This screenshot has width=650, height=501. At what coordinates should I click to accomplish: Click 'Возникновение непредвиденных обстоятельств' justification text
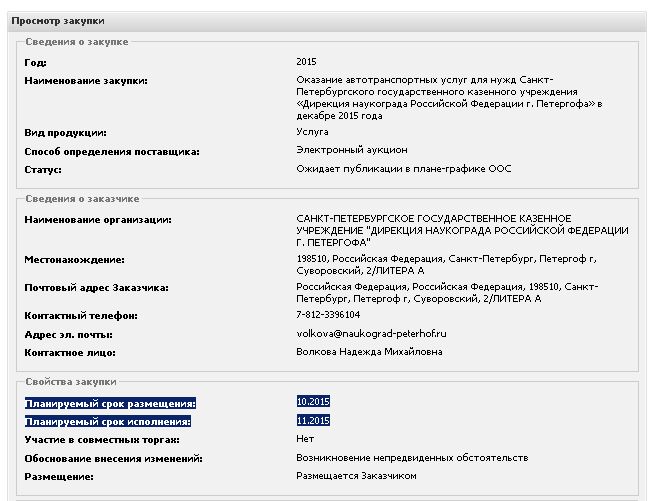tap(412, 458)
